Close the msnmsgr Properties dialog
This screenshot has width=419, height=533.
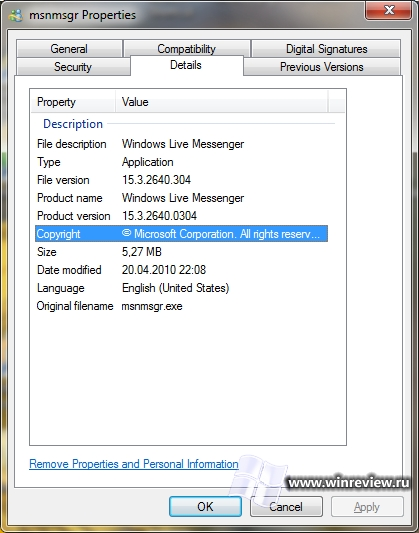388,10
